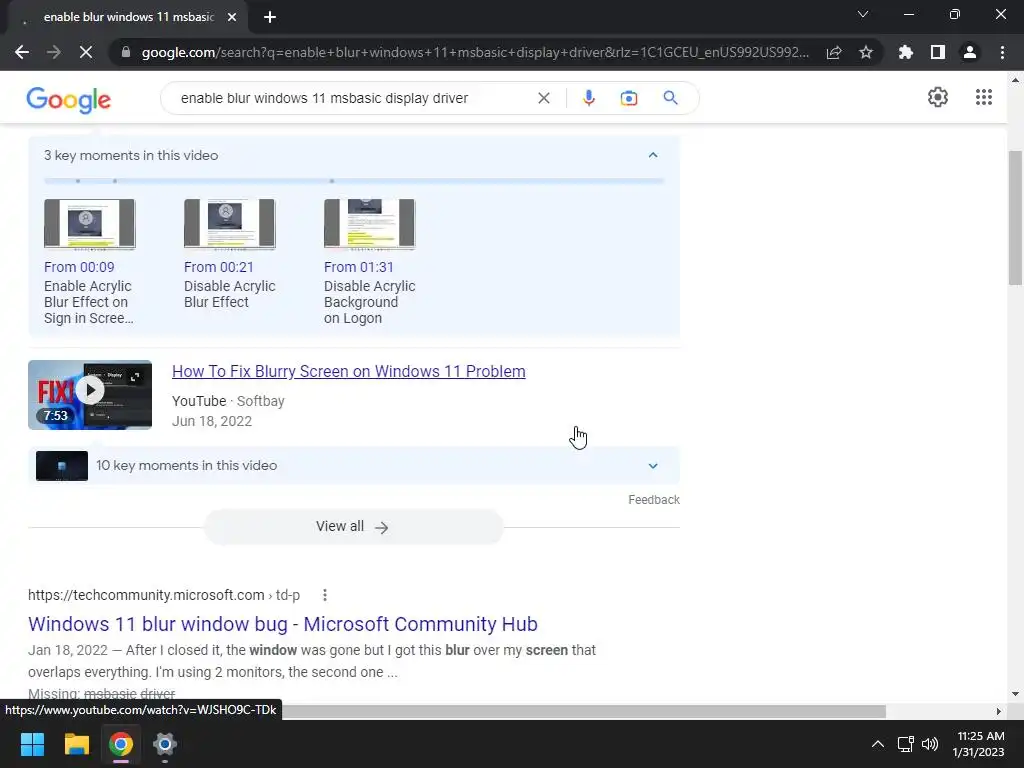This screenshot has width=1024, height=768.
Task: Click the forward navigation arrow
Action: 54,52
